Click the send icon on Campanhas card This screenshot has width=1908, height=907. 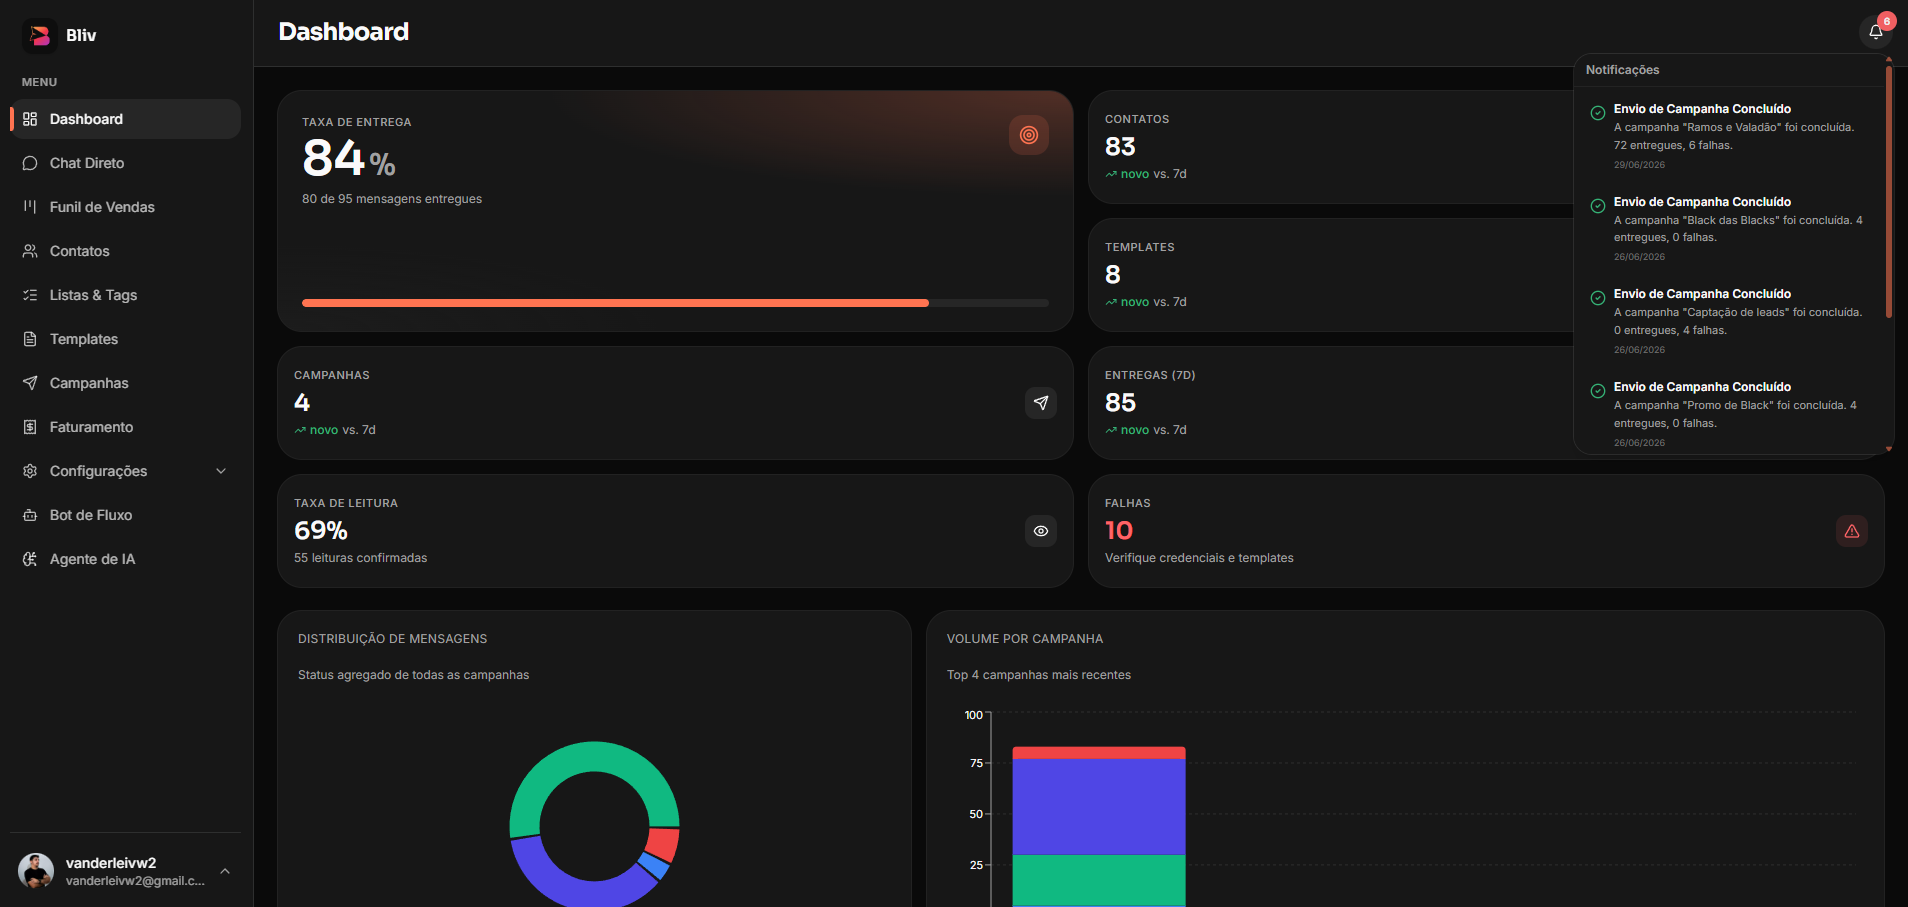pyautogui.click(x=1041, y=403)
